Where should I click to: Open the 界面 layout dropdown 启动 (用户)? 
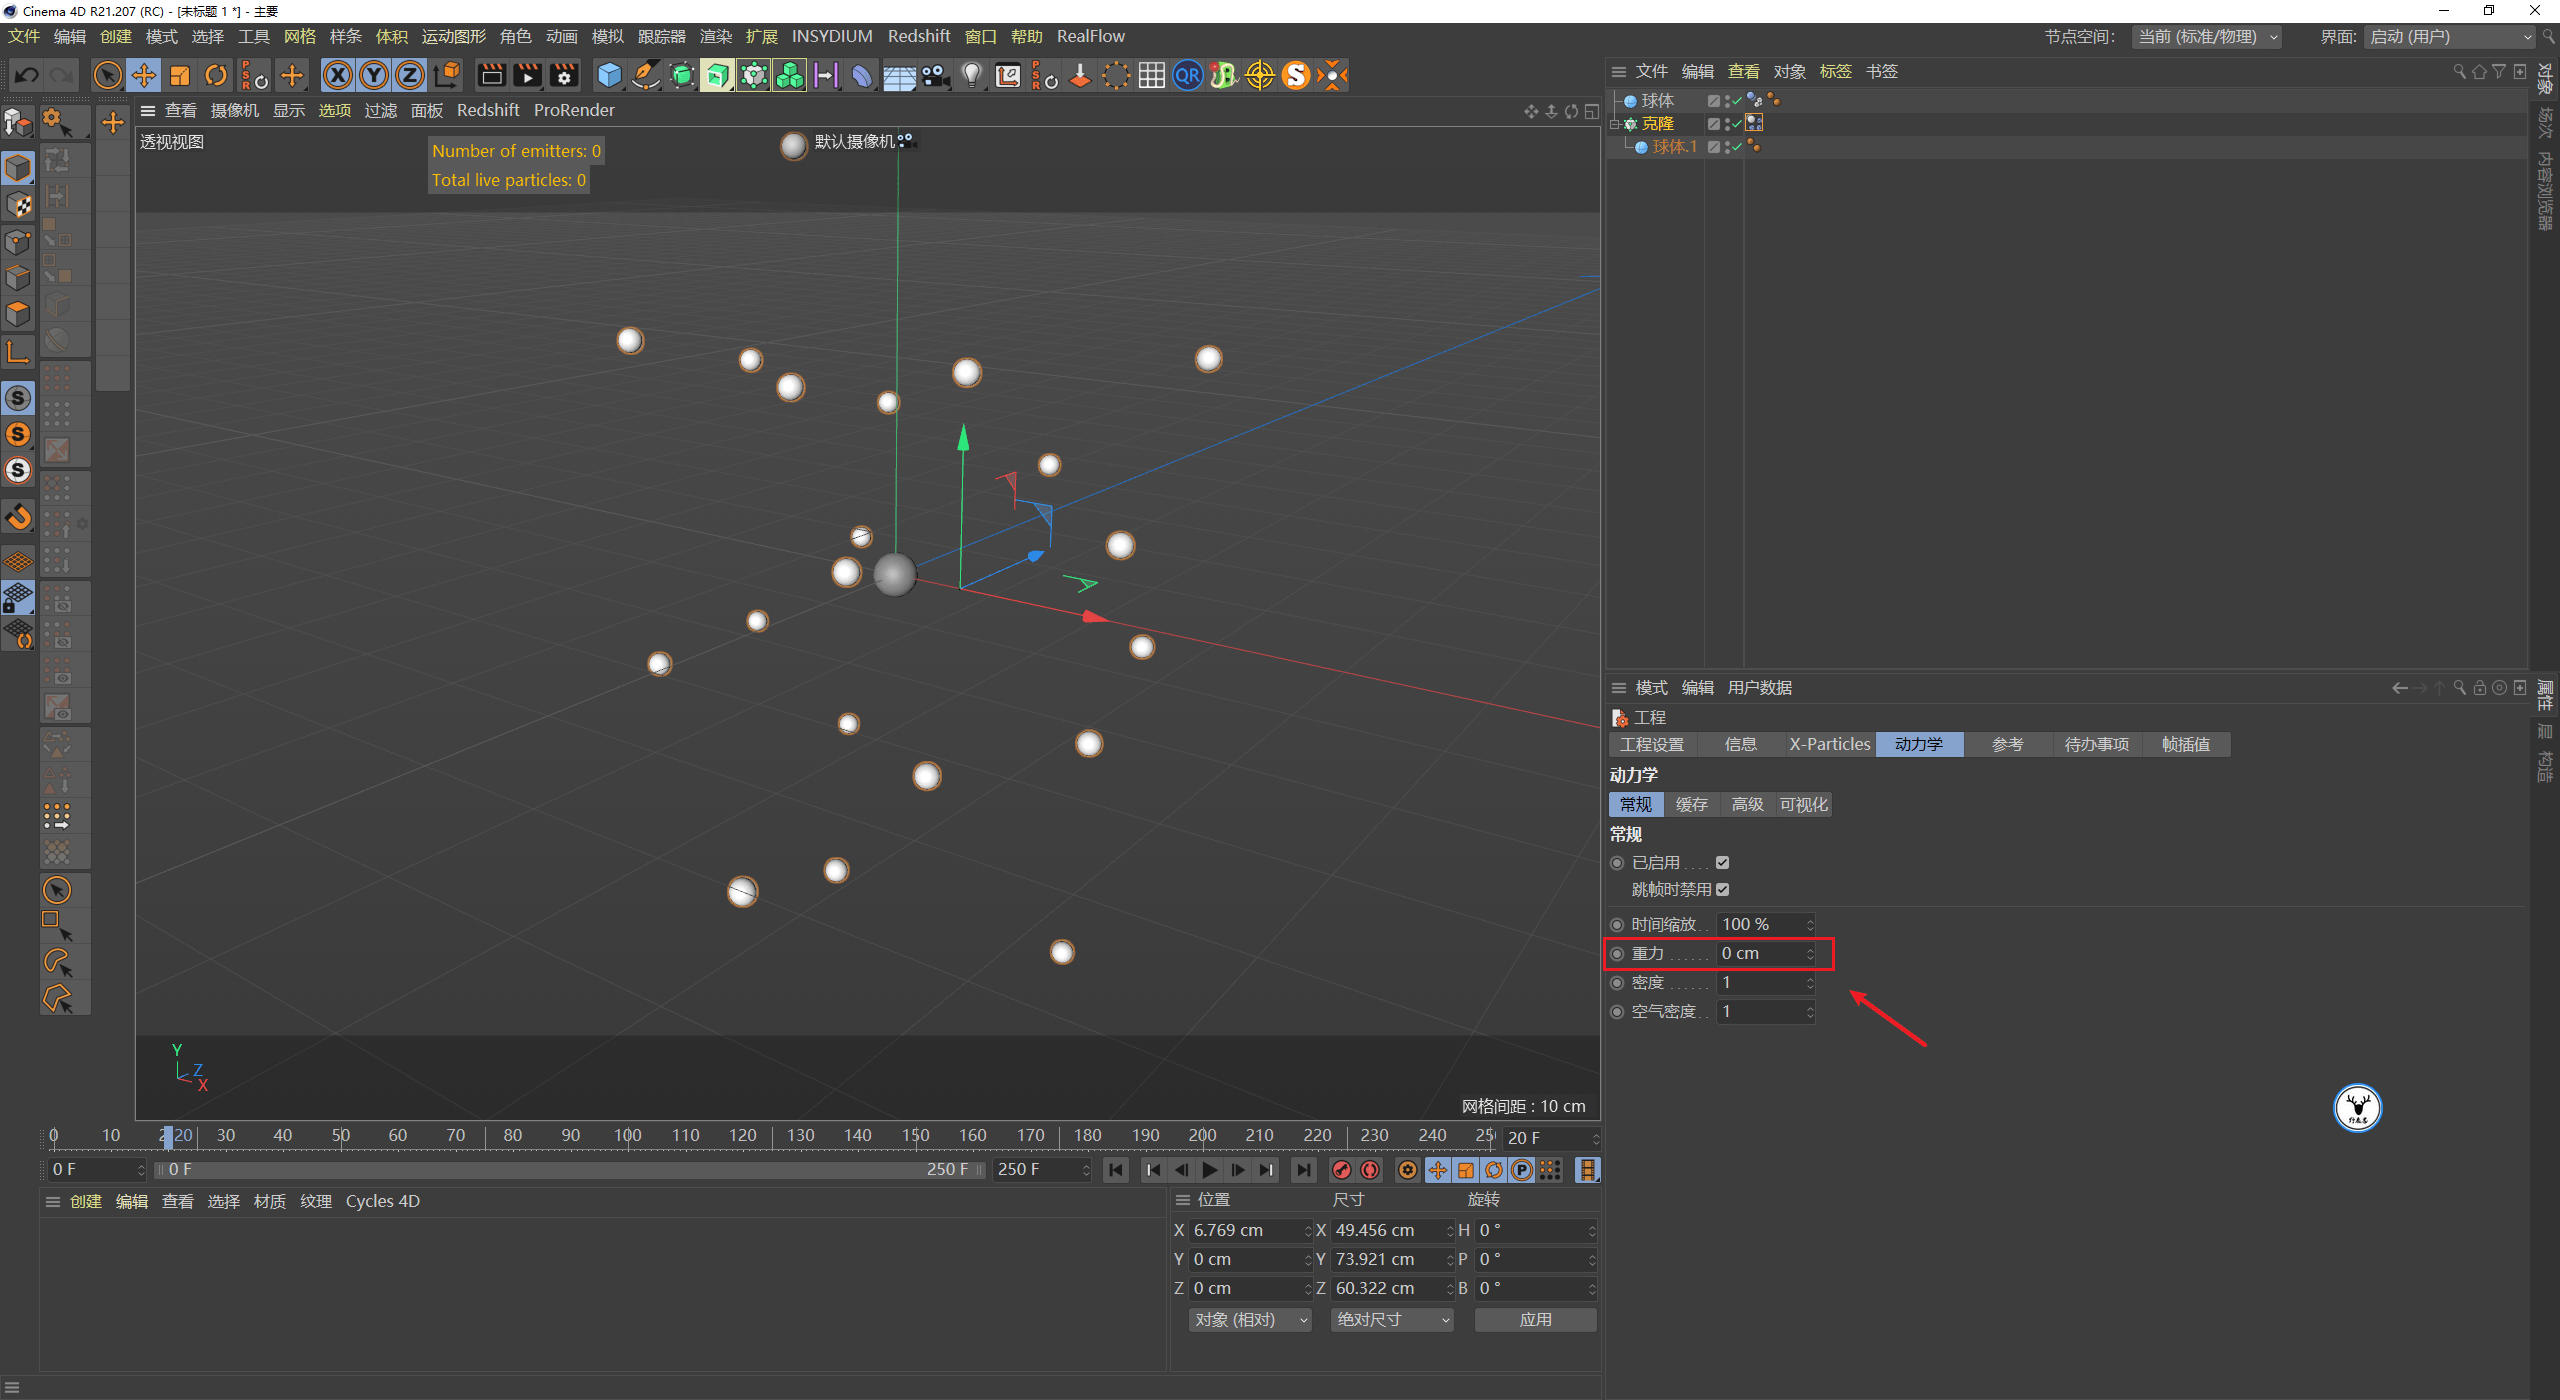click(2450, 37)
